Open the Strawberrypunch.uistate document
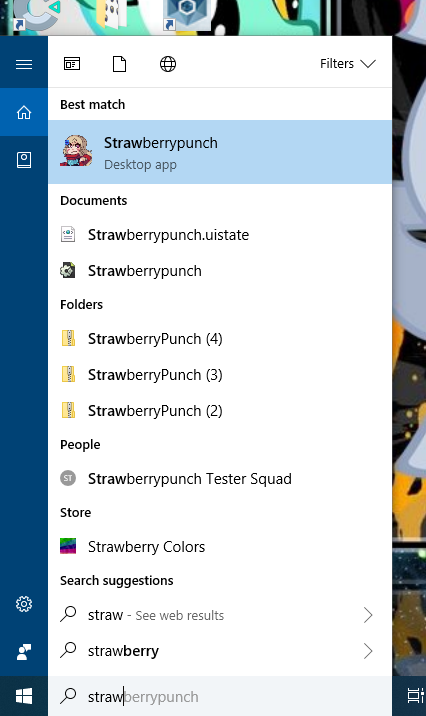426x716 pixels. click(220, 235)
